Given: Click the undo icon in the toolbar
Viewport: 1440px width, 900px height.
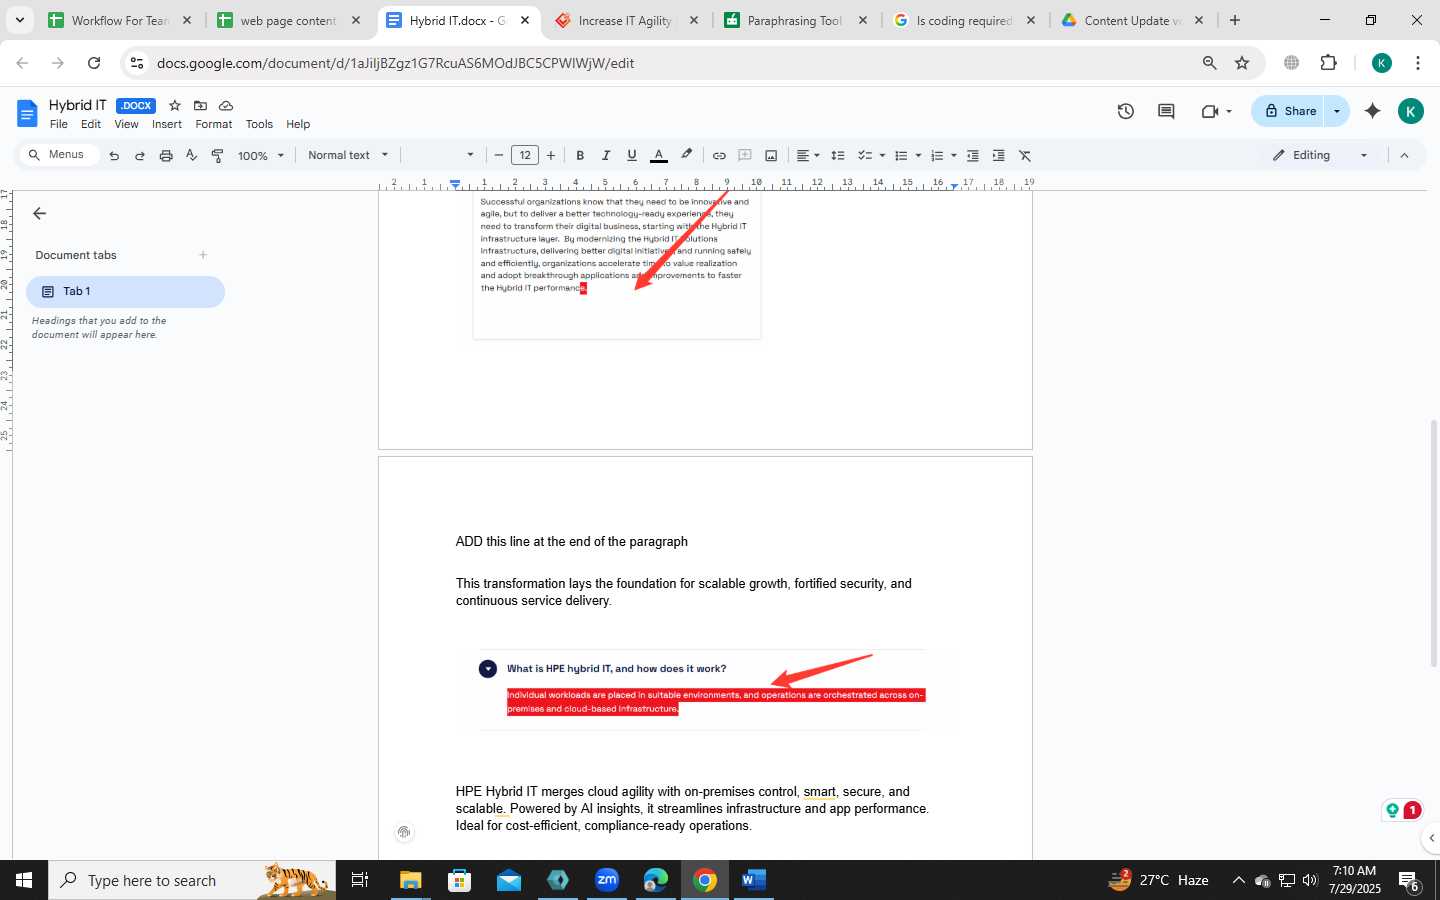Looking at the screenshot, I should pos(114,155).
